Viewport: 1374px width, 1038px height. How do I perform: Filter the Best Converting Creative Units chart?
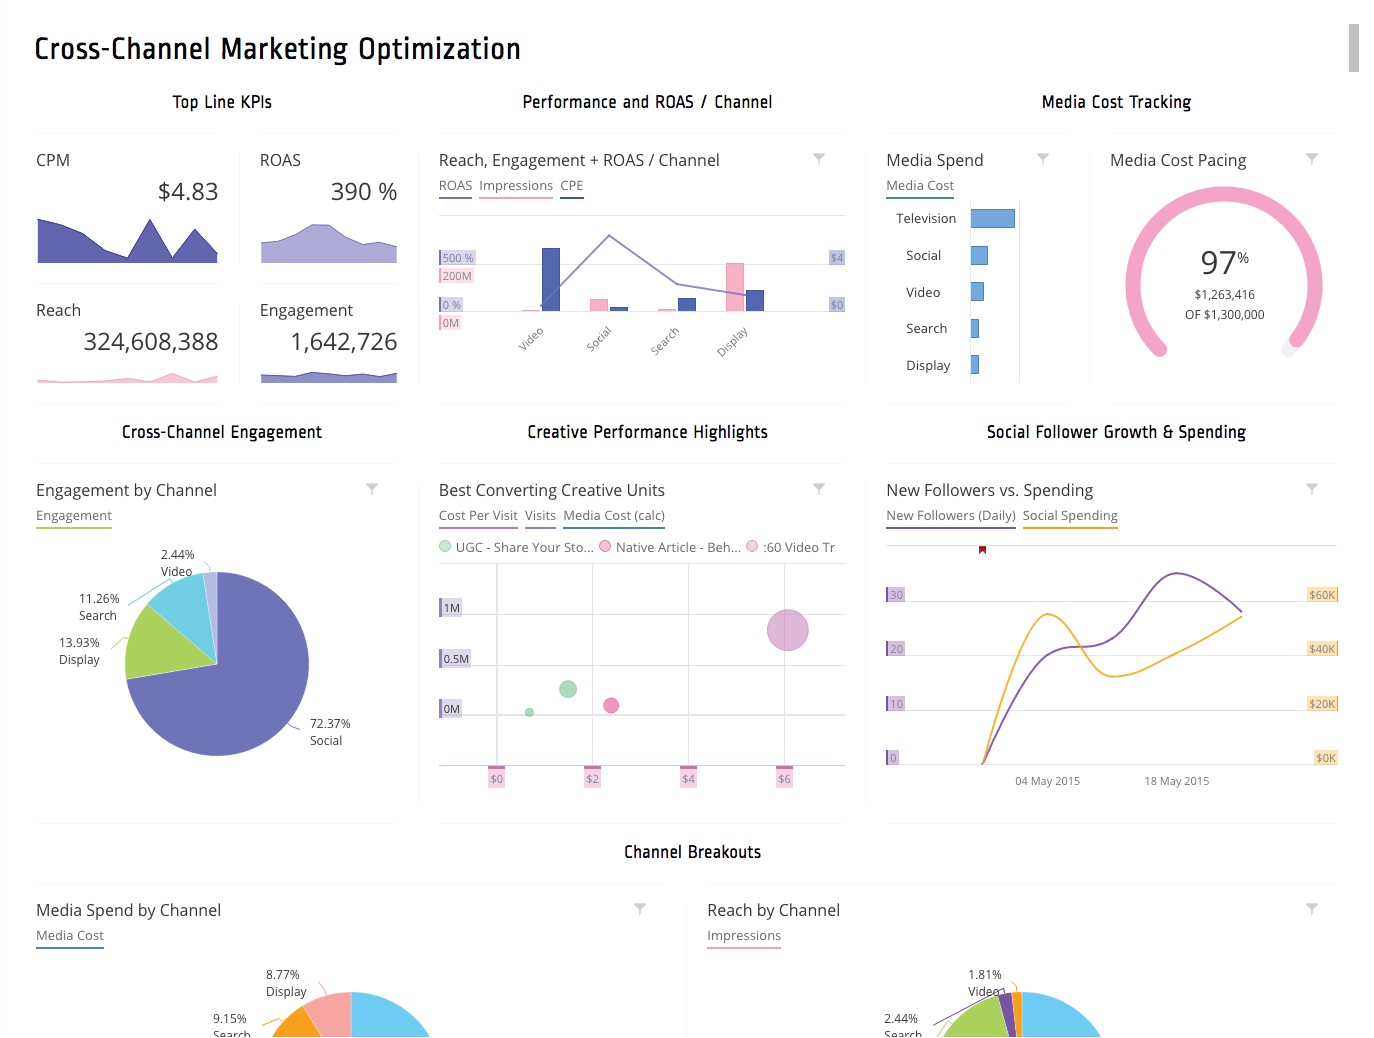tap(819, 488)
